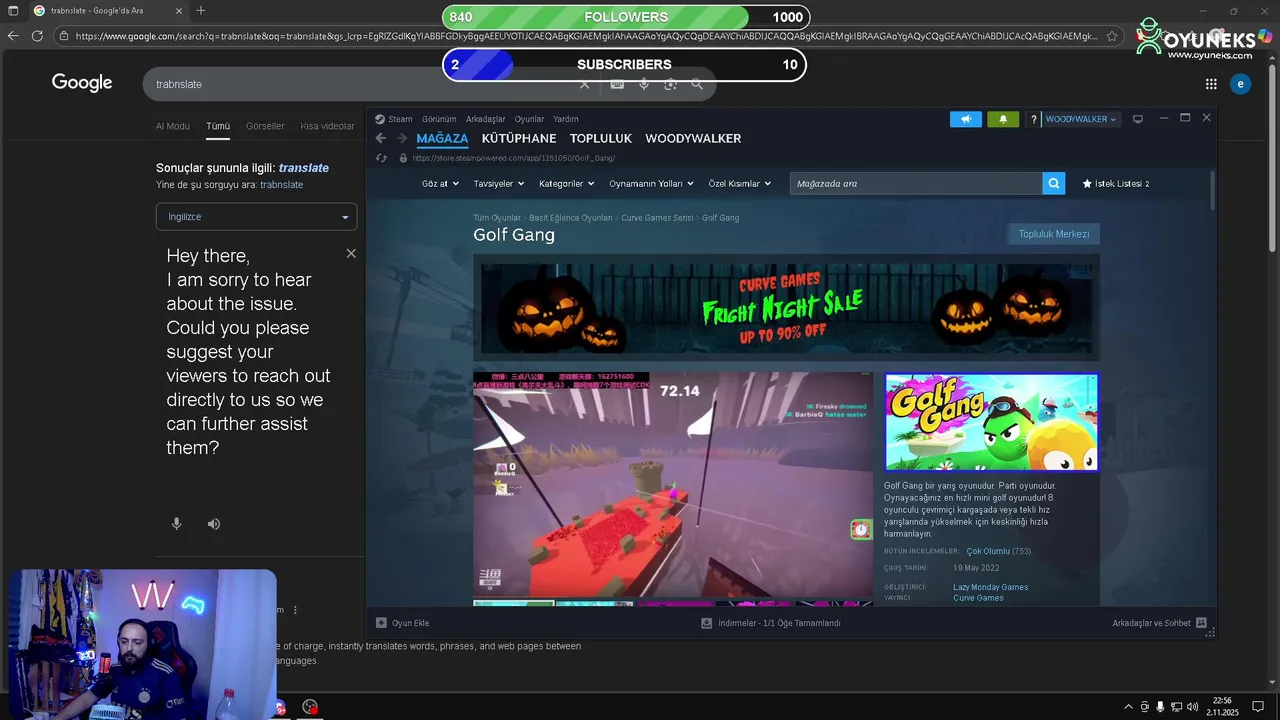Click the Steam store page scrollbar
The height and width of the screenshot is (720, 1280).
1213,192
